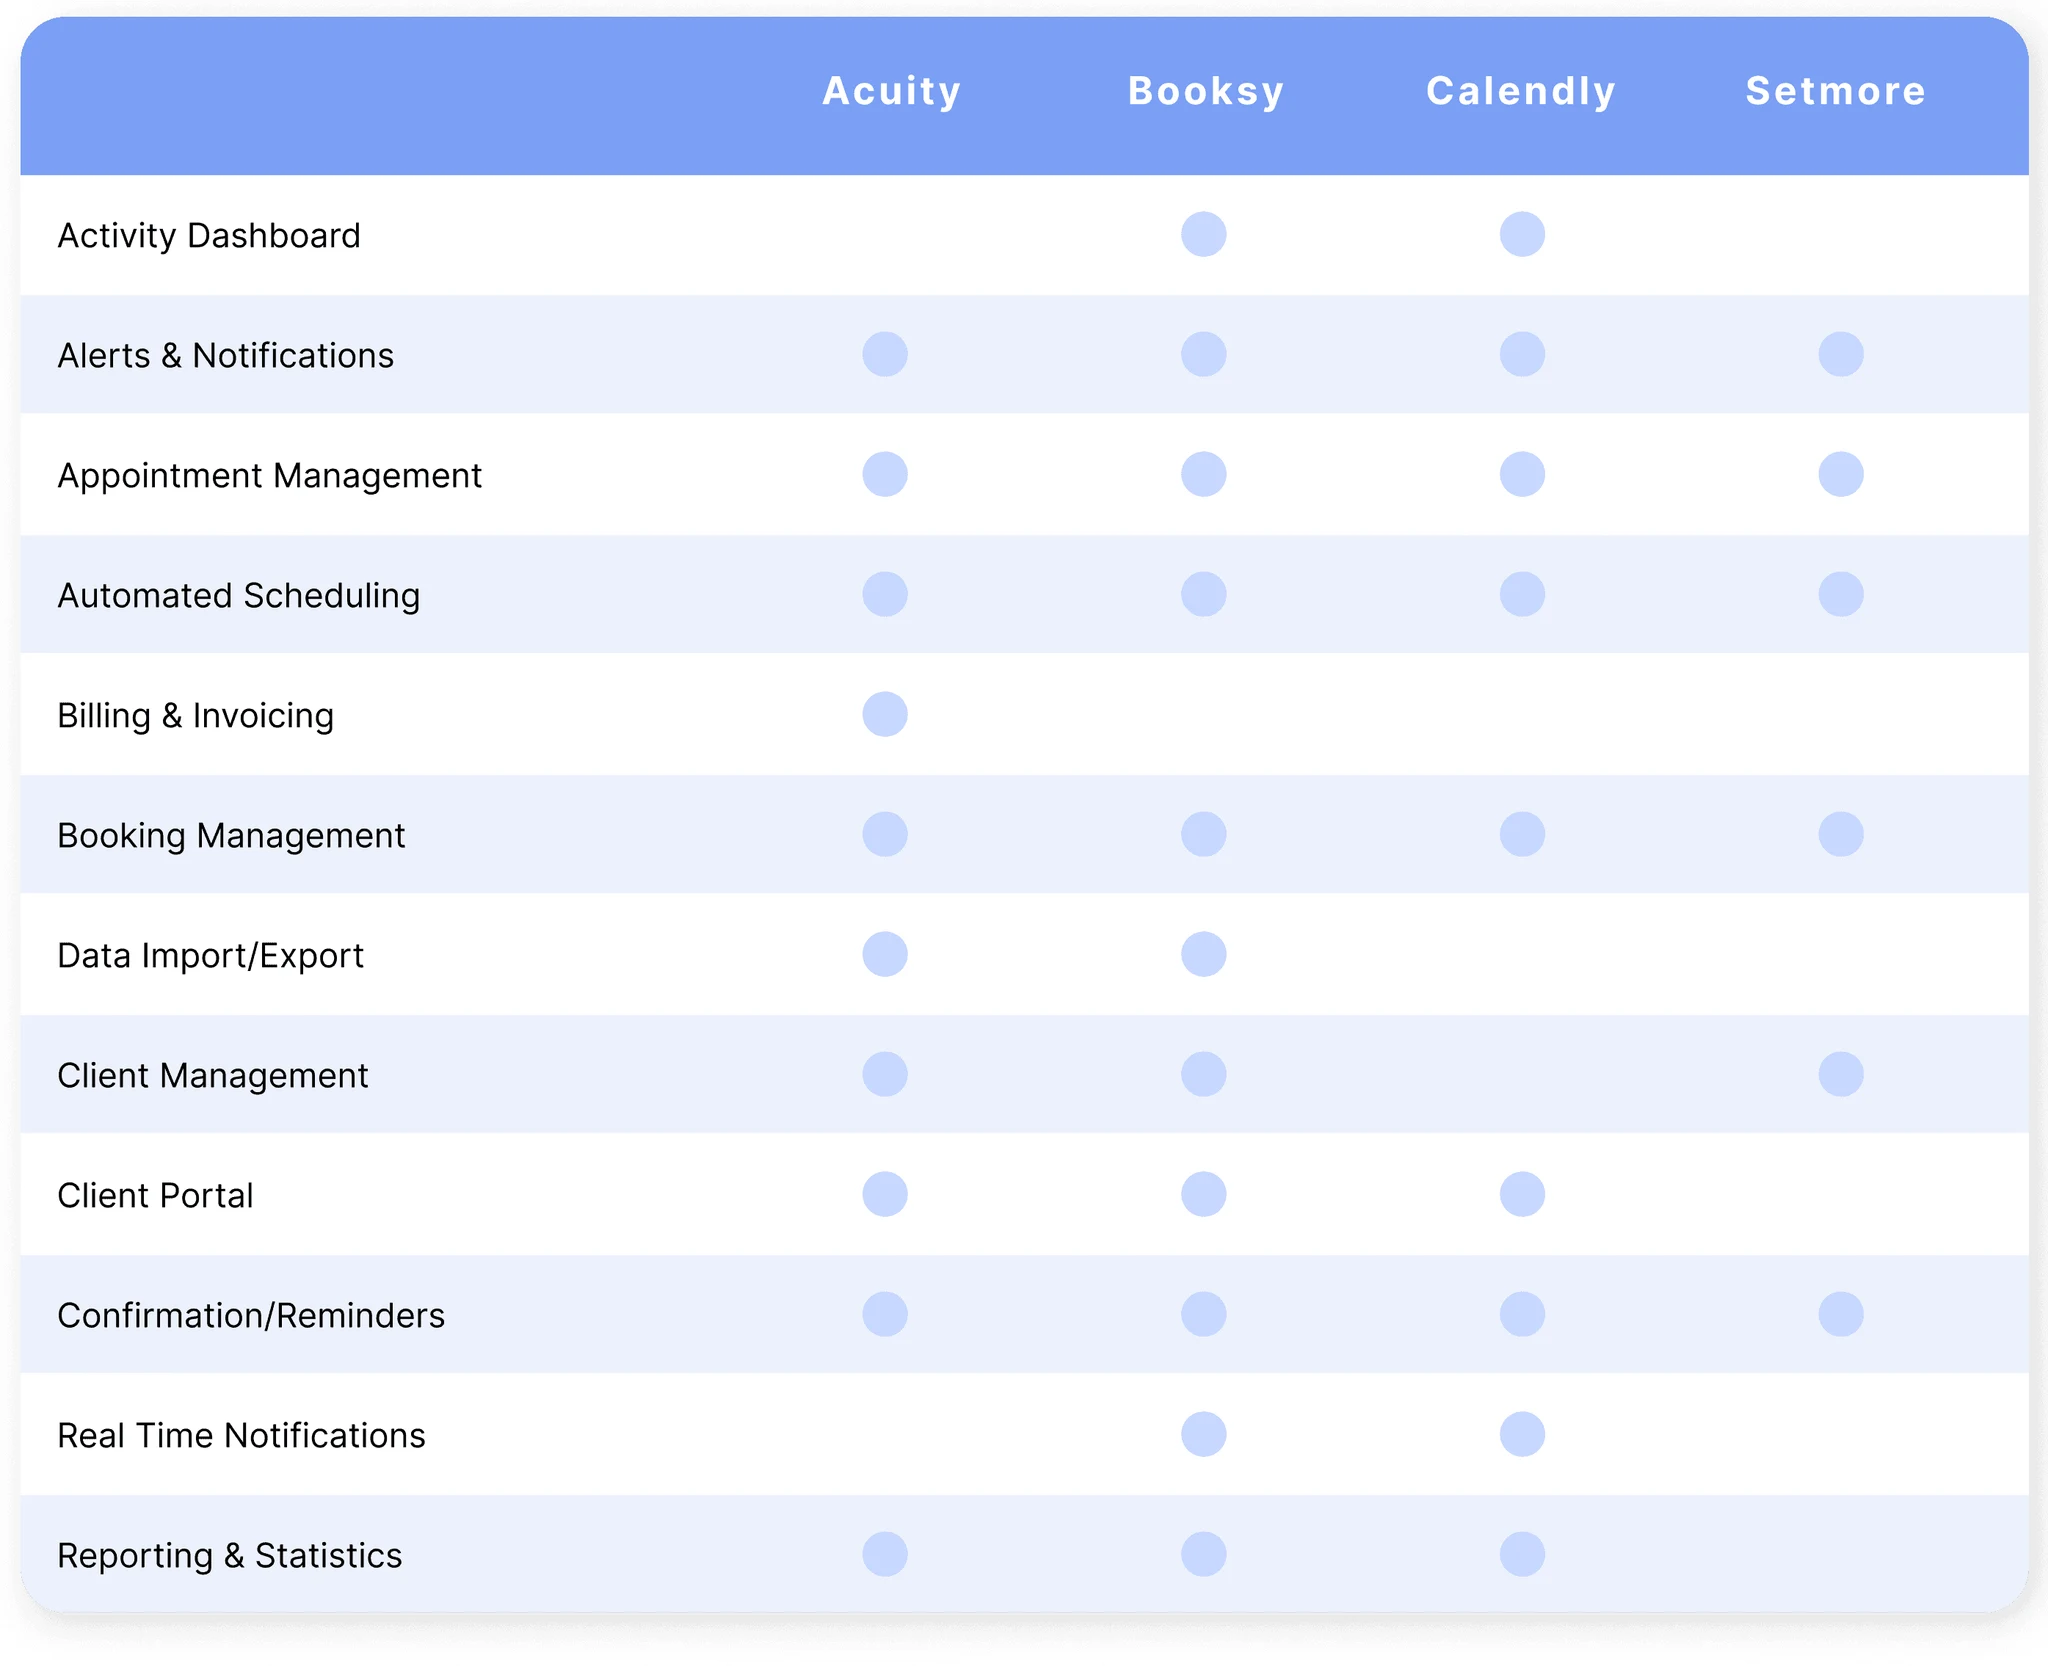Click Acuity dot for Automated Scheduling
Viewport: 2048px width, 1666px height.
pyautogui.click(x=885, y=594)
